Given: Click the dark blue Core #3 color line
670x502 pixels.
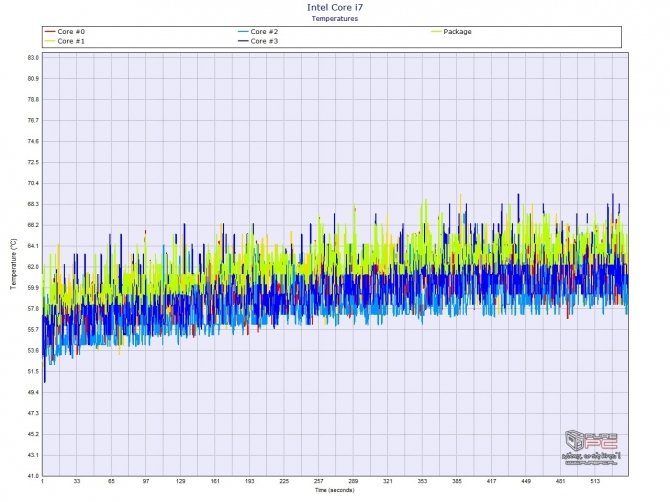Looking at the screenshot, I should pyautogui.click(x=244, y=41).
